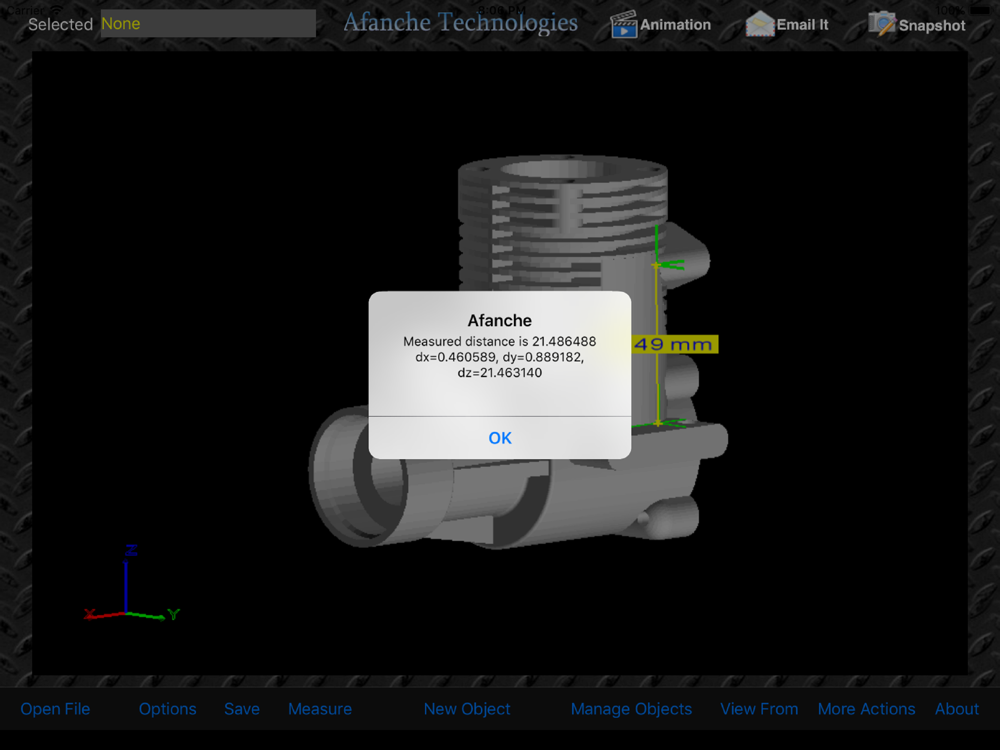Viewport: 1000px width, 750px height.
Task: Click the Selected name field showing None
Action: (x=208, y=24)
